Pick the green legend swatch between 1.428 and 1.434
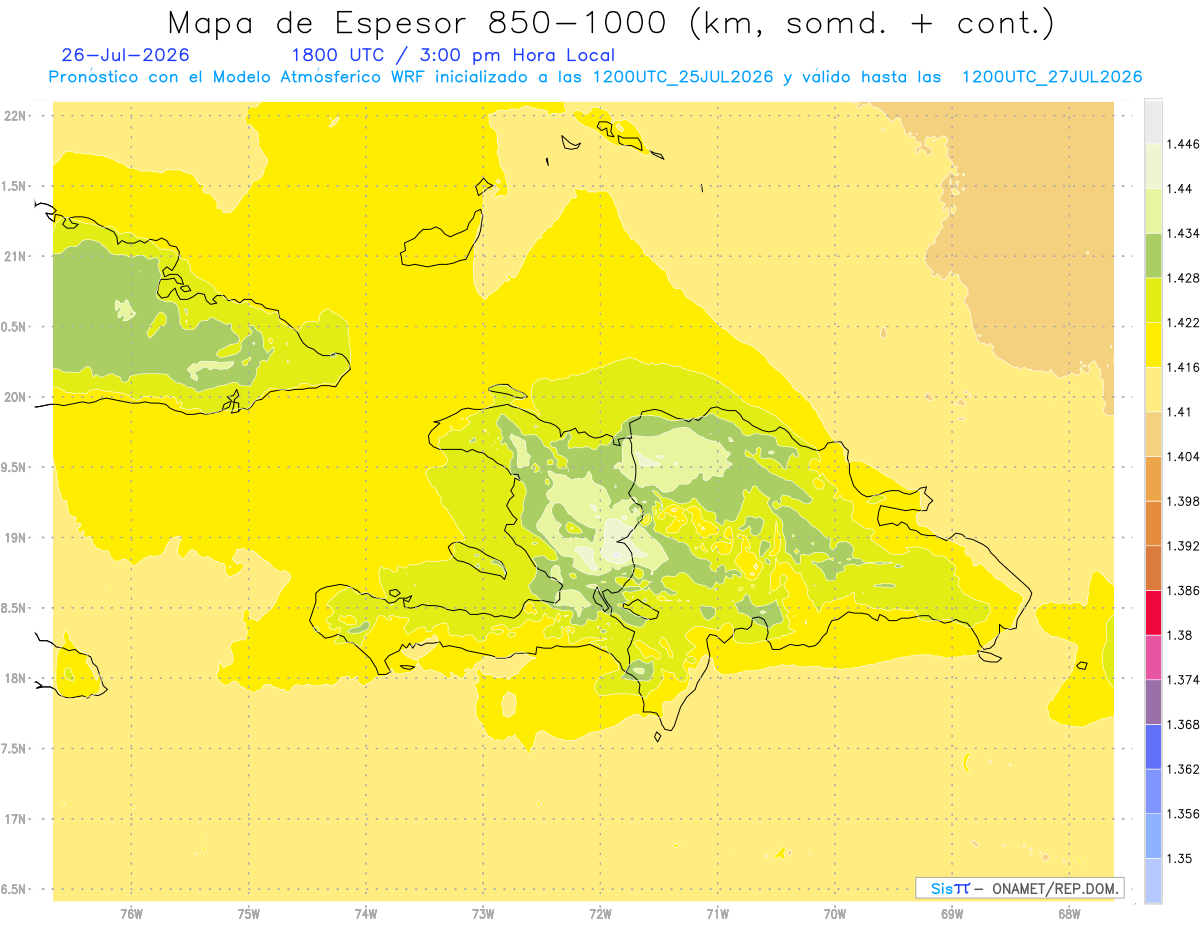 (1153, 255)
